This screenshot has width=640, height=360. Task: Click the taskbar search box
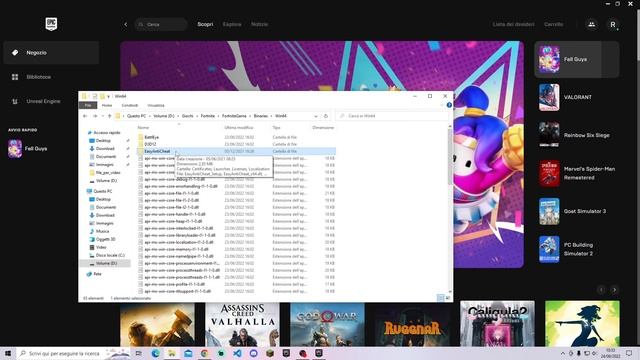pyautogui.click(x=73, y=353)
